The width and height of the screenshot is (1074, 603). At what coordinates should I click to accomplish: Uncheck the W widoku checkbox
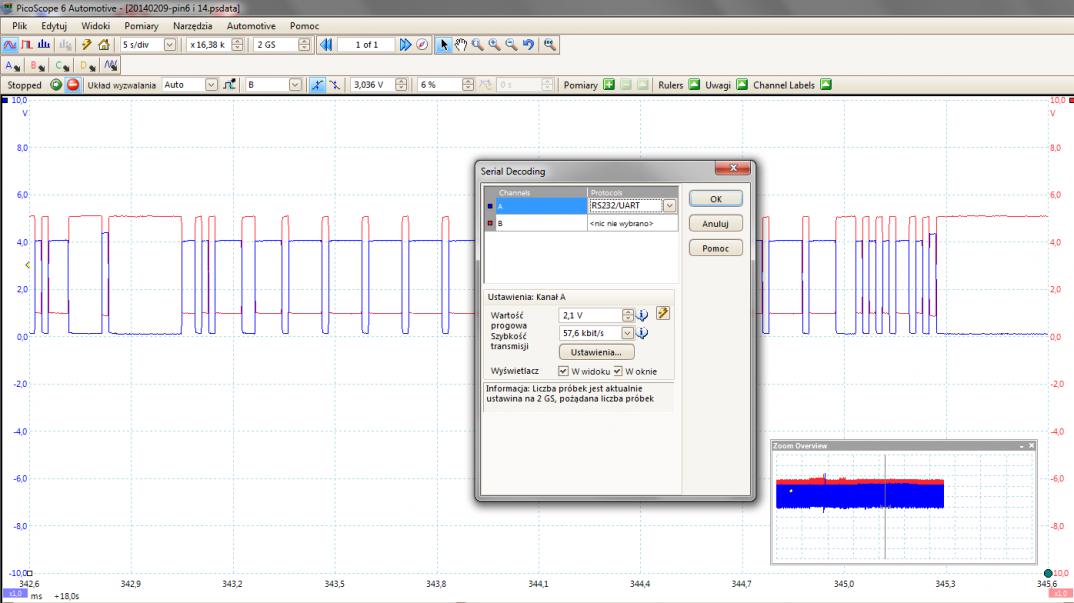pyautogui.click(x=564, y=371)
